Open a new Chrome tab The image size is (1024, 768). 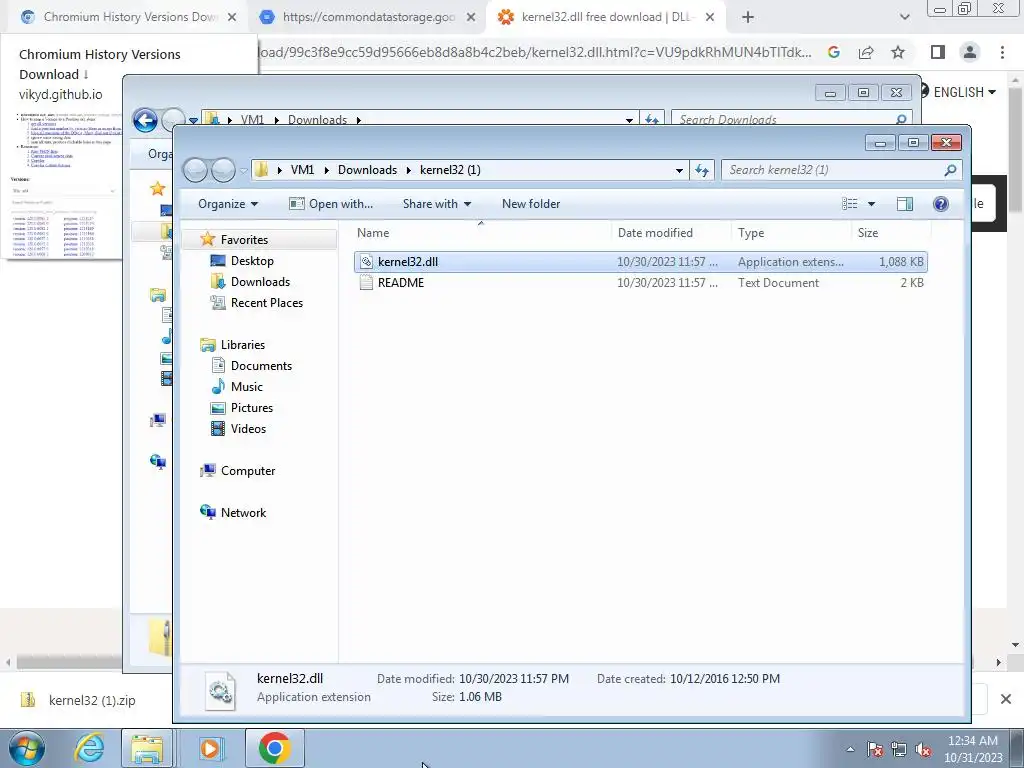pos(748,17)
